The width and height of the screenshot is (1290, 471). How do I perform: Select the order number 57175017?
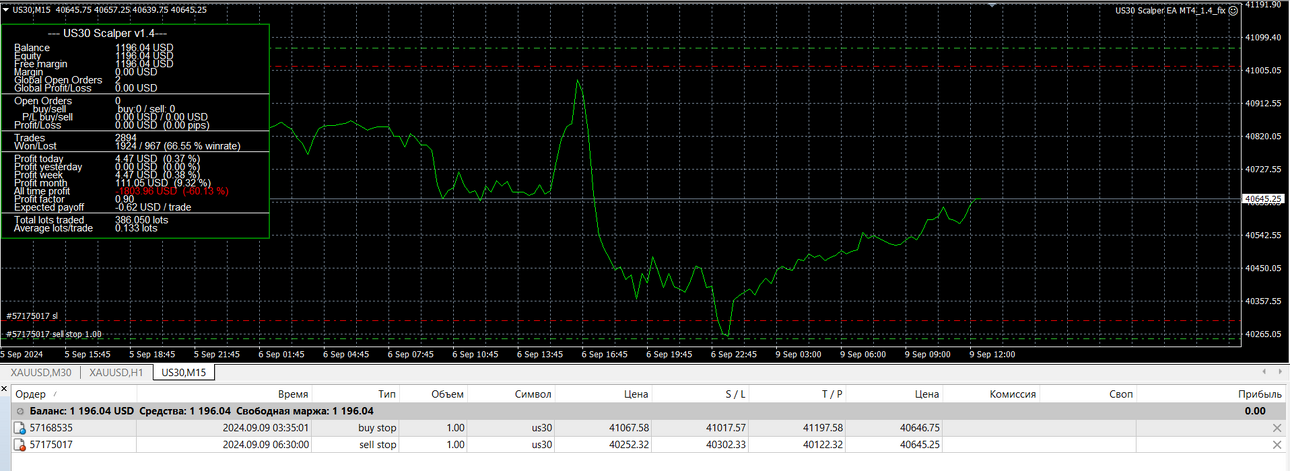(x=51, y=445)
